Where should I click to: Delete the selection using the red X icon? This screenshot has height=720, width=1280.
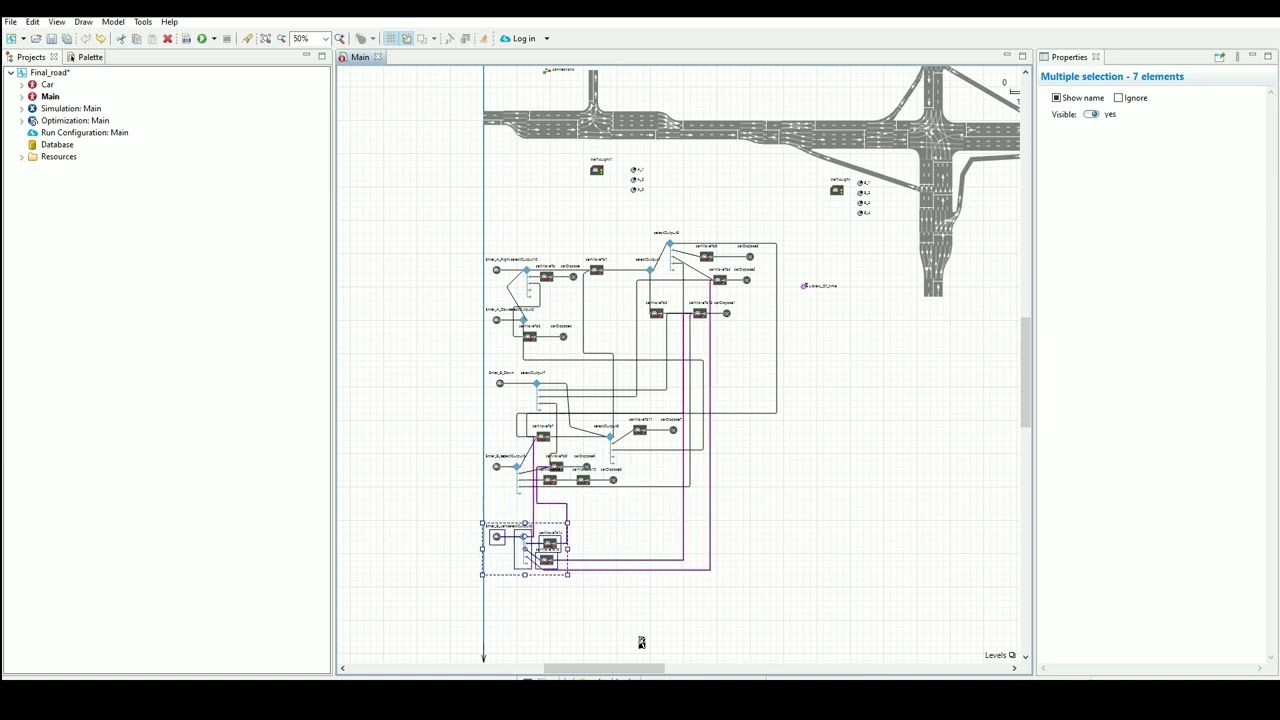(167, 39)
